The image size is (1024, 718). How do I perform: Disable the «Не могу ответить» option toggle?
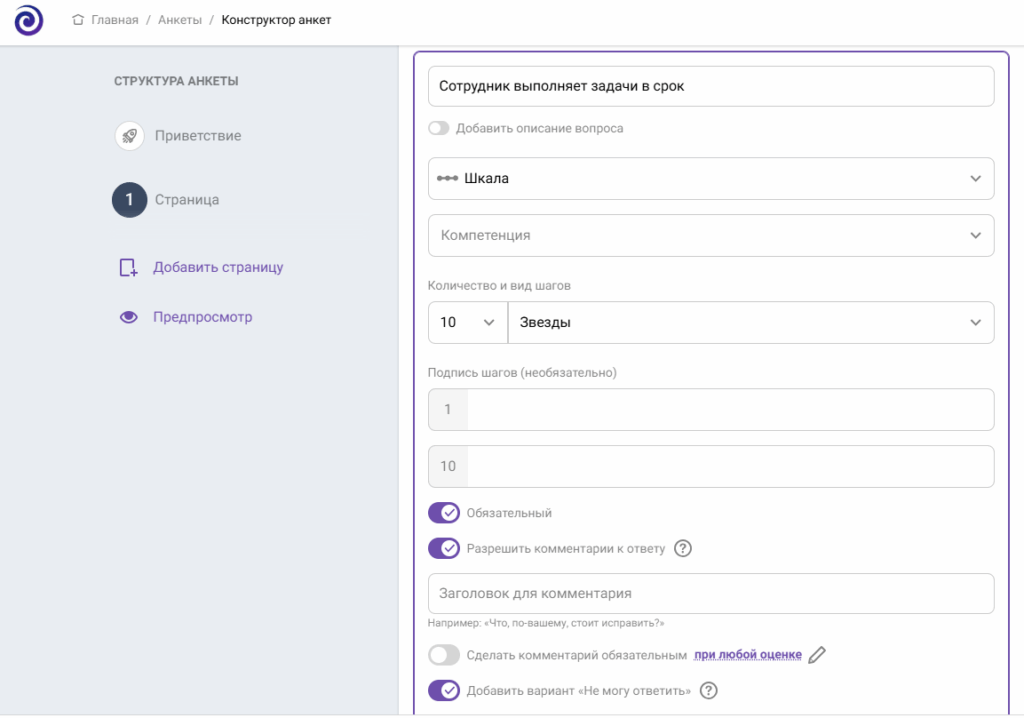(x=444, y=690)
